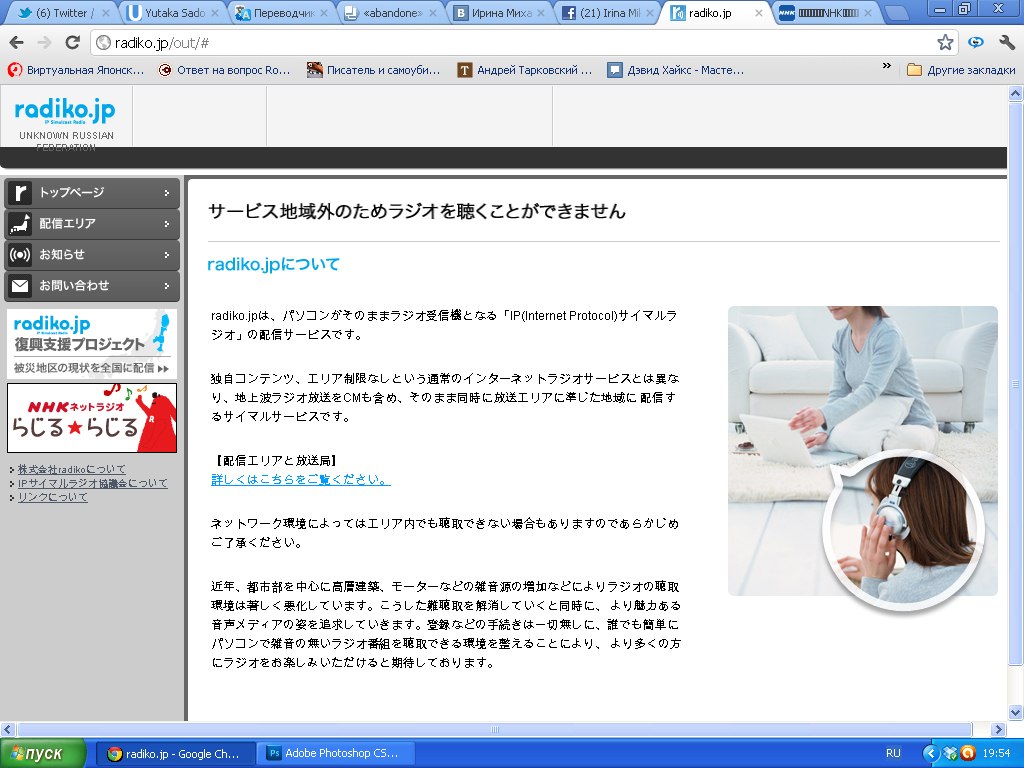Screen dimensions: 1024x768
Task: Click the horizontal scrollbar right arrow
Action: pos(999,729)
